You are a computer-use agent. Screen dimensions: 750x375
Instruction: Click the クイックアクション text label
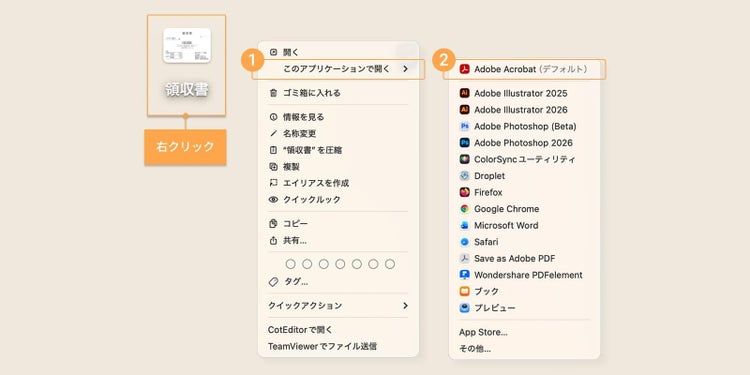pyautogui.click(x=305, y=305)
